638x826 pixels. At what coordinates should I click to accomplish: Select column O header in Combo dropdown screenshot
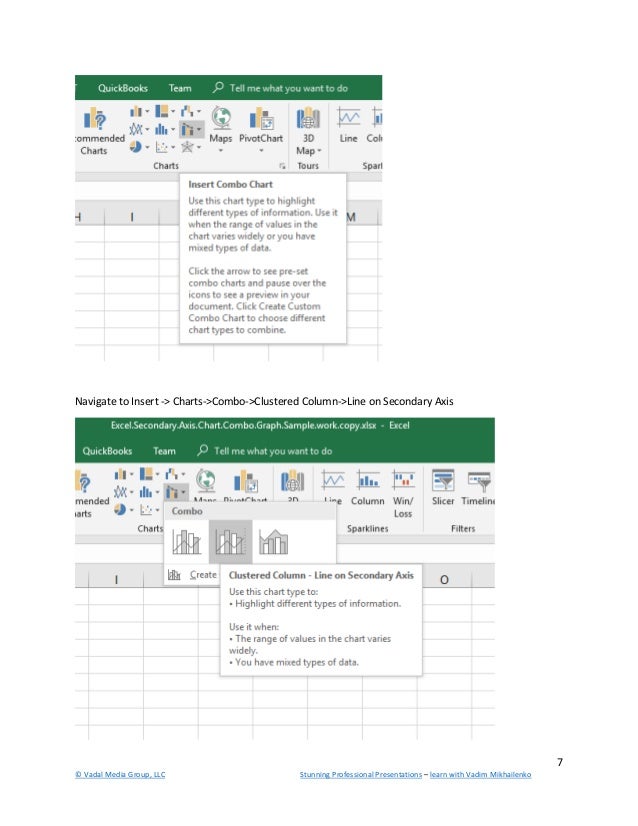(x=444, y=579)
